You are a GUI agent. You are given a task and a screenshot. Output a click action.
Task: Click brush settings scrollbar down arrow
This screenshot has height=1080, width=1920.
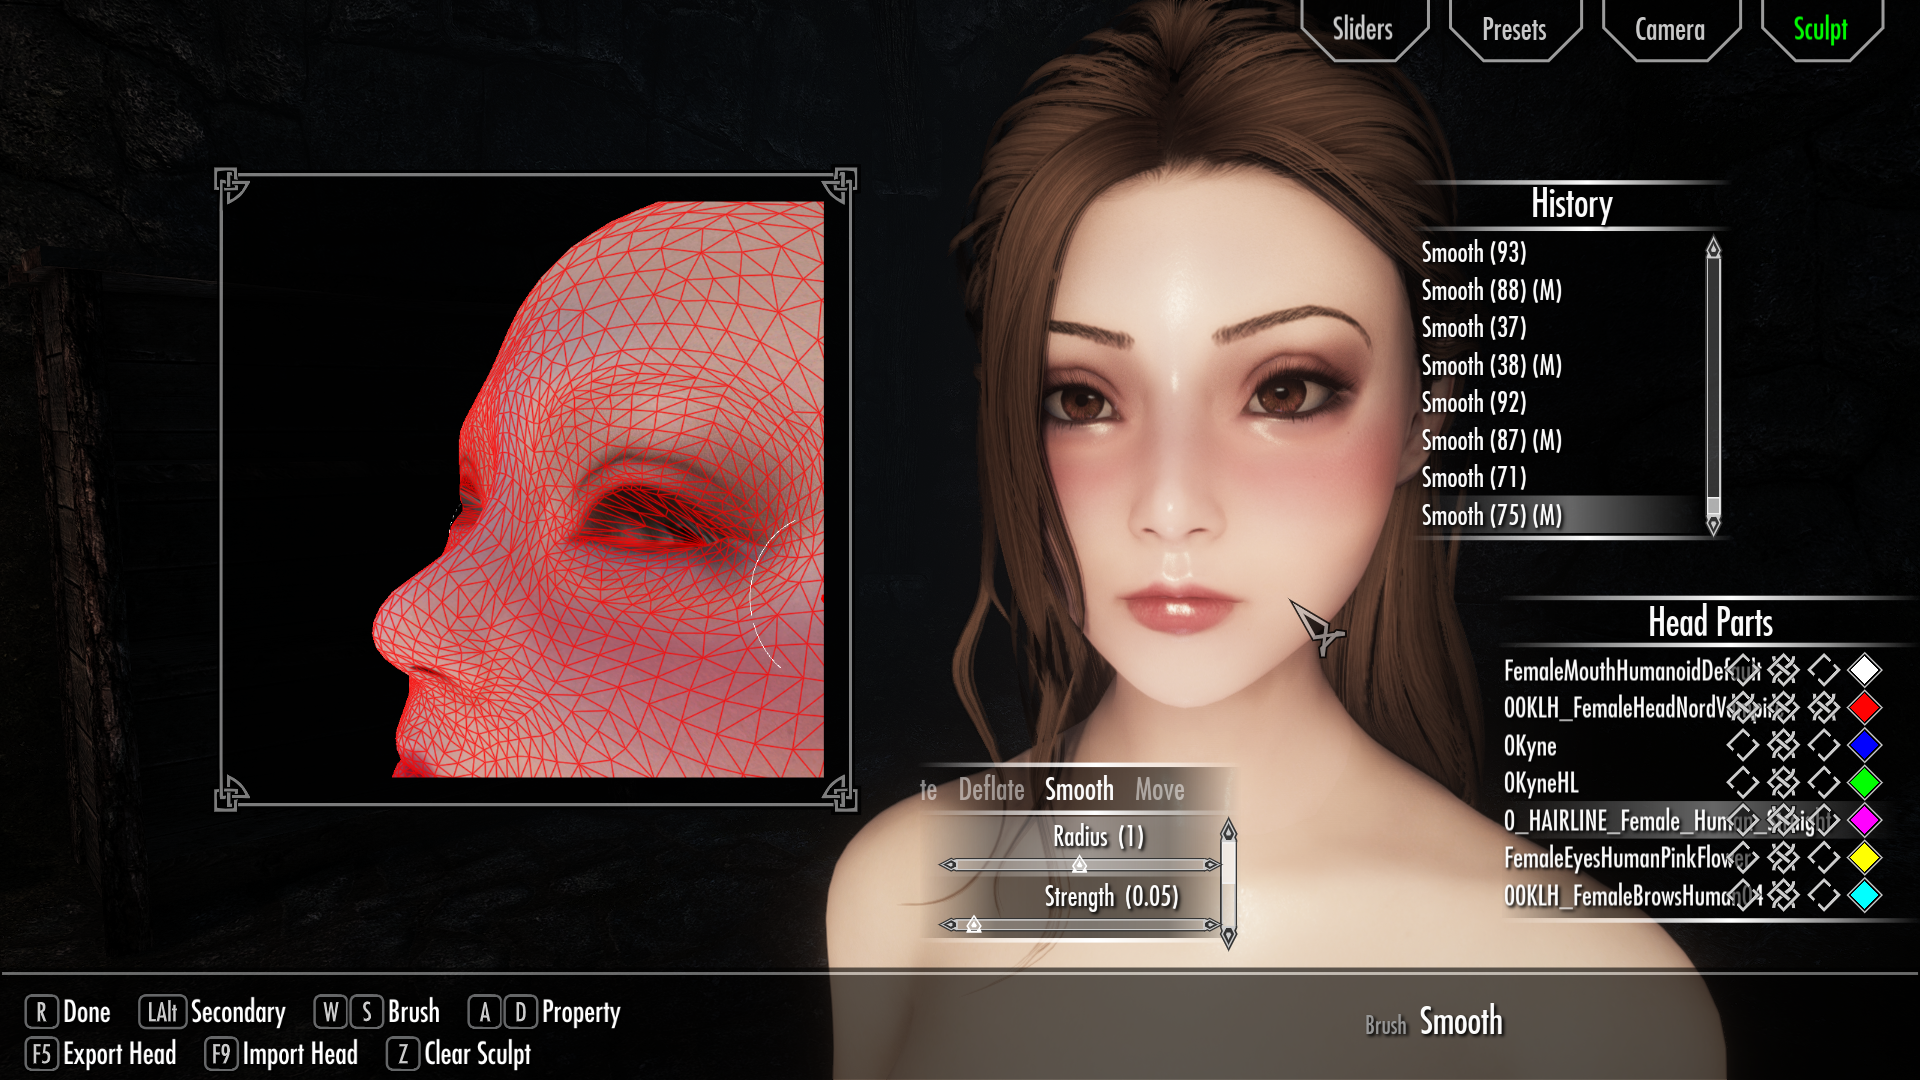click(1229, 937)
